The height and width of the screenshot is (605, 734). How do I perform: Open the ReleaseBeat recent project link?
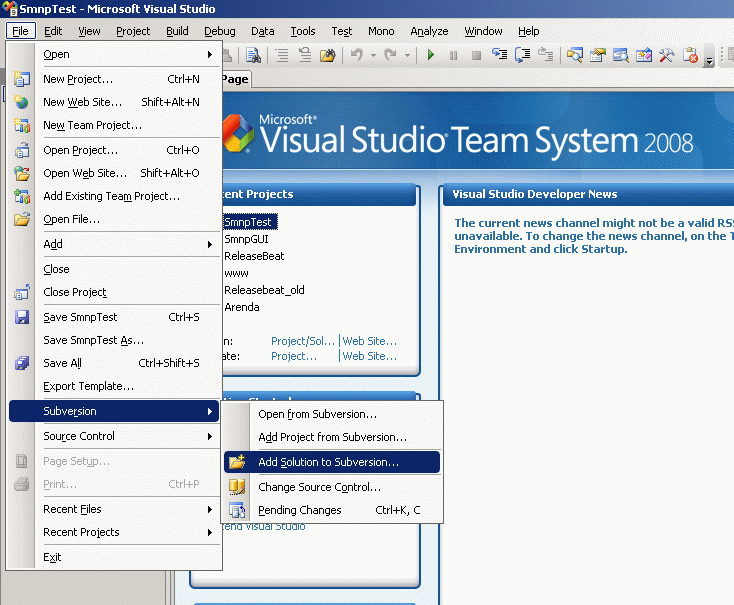click(254, 256)
